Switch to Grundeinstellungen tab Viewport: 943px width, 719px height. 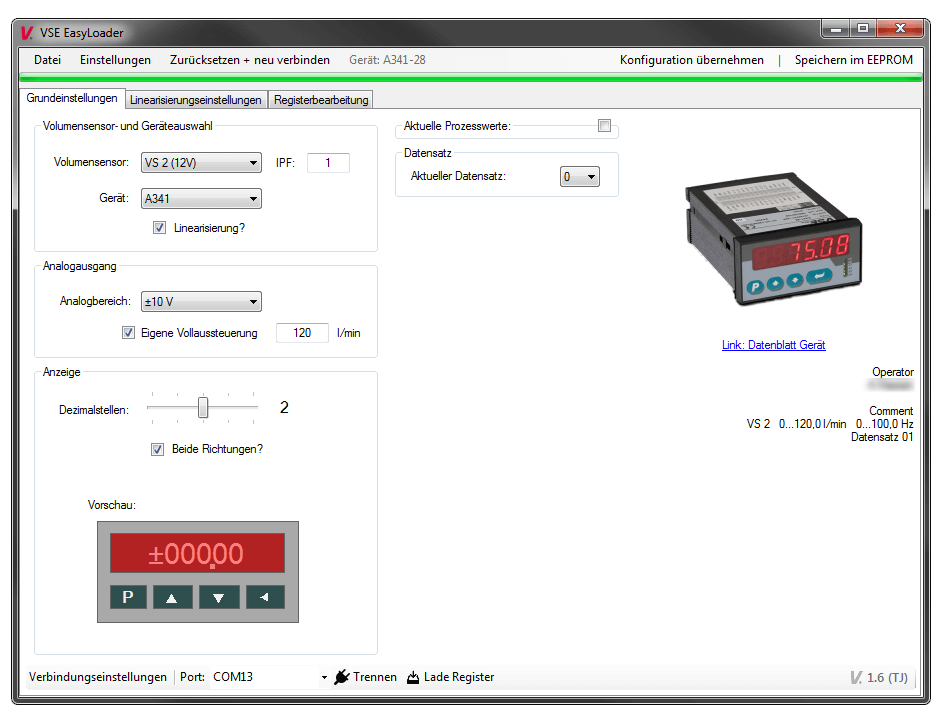(x=72, y=98)
